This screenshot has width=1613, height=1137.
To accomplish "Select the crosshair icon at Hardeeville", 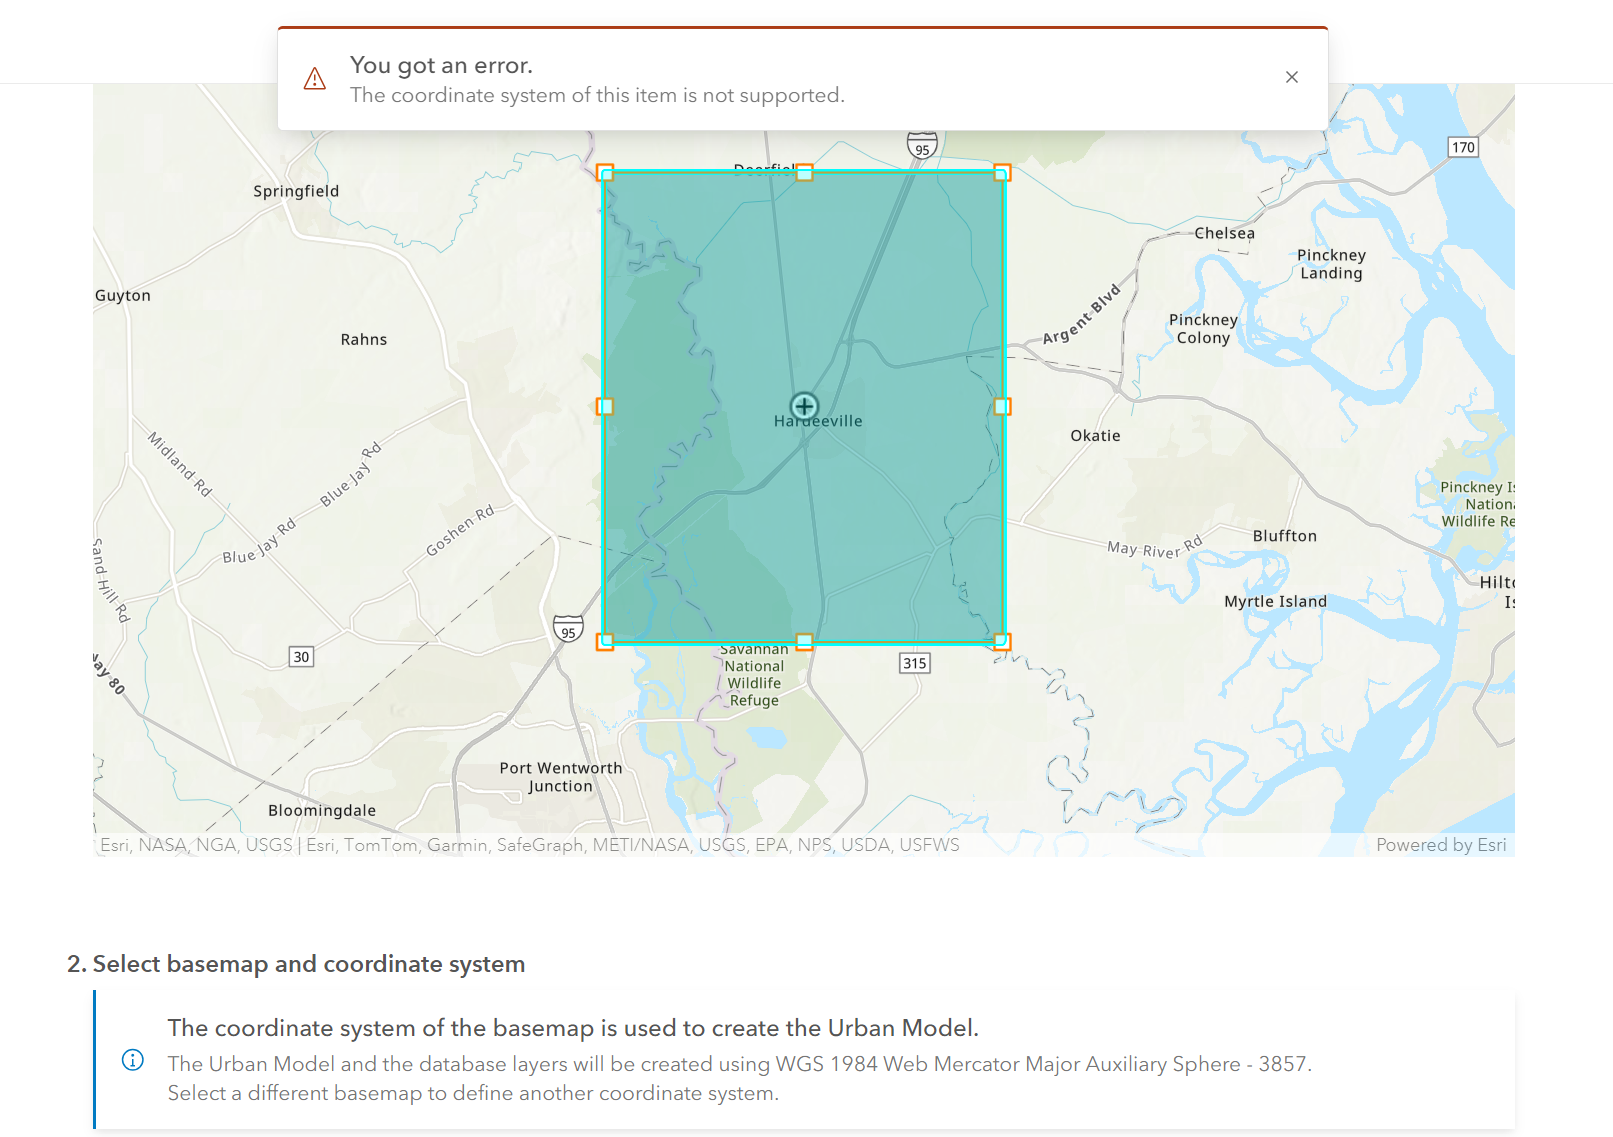I will (x=805, y=406).
